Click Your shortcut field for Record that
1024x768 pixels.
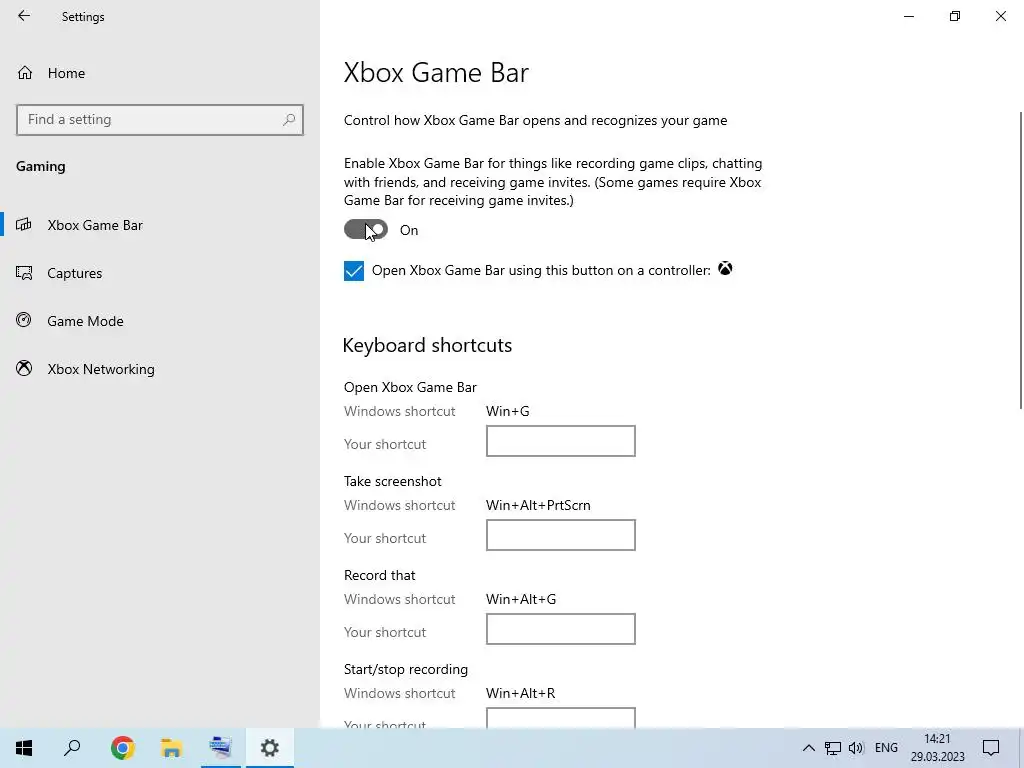(560, 629)
